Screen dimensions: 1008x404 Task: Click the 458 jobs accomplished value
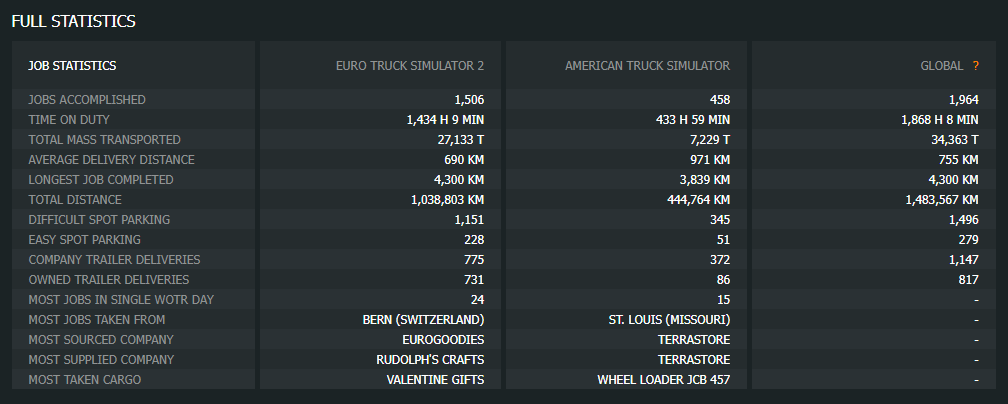pos(720,100)
